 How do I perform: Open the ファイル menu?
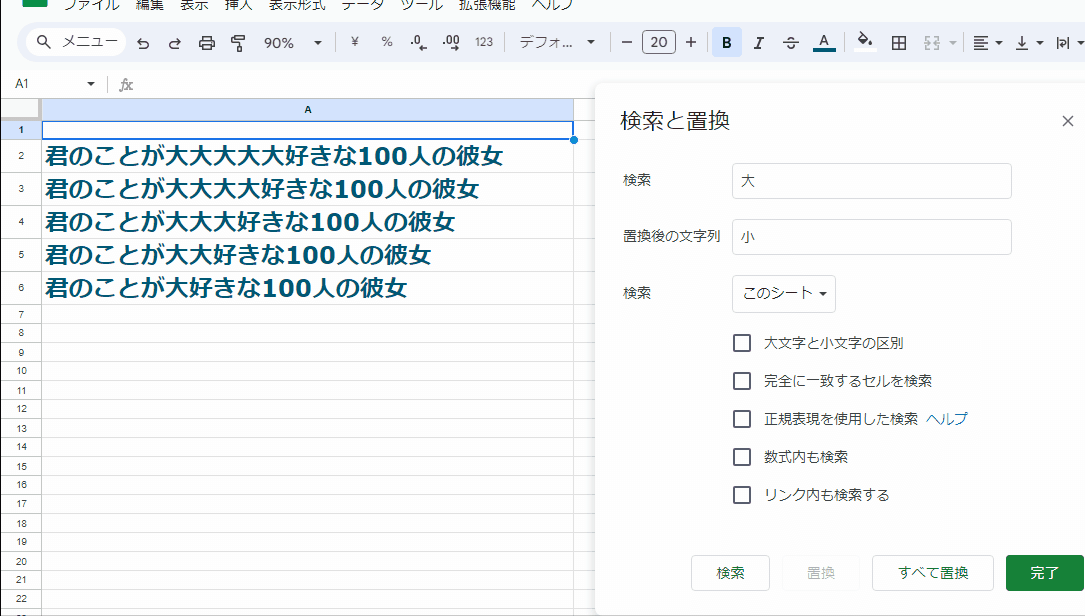[x=91, y=6]
